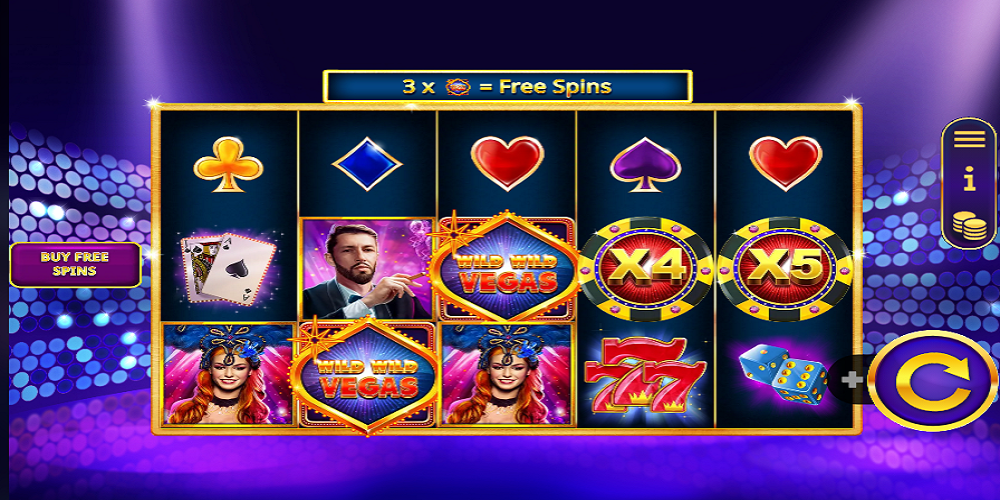1000x500 pixels.
Task: Click the red heart in third reel
Action: pos(507,163)
